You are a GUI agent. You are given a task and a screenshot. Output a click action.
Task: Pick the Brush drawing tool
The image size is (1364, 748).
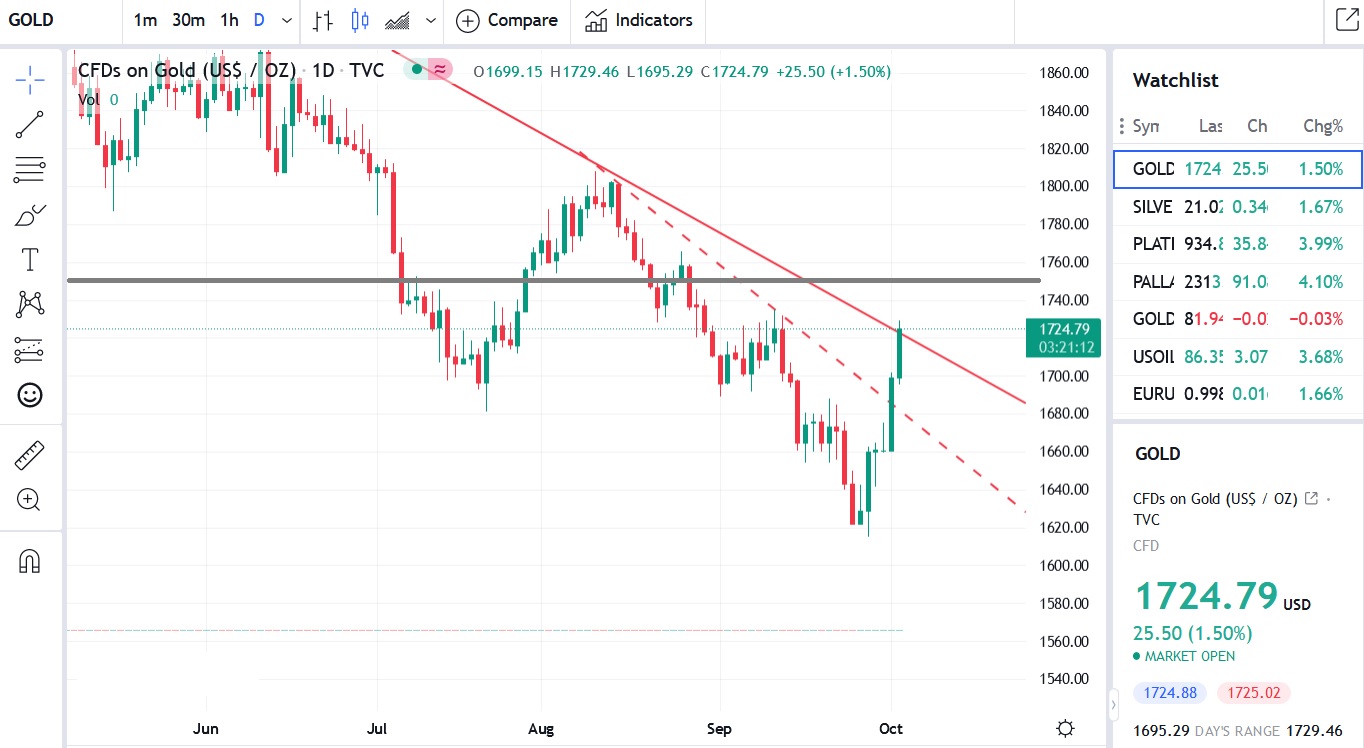30,214
